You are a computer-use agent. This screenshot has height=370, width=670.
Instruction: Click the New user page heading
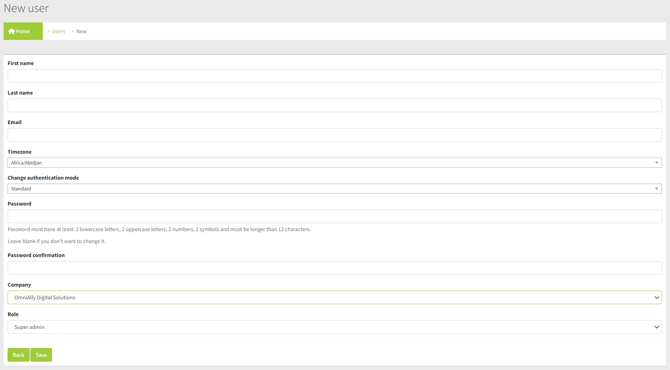coord(26,8)
